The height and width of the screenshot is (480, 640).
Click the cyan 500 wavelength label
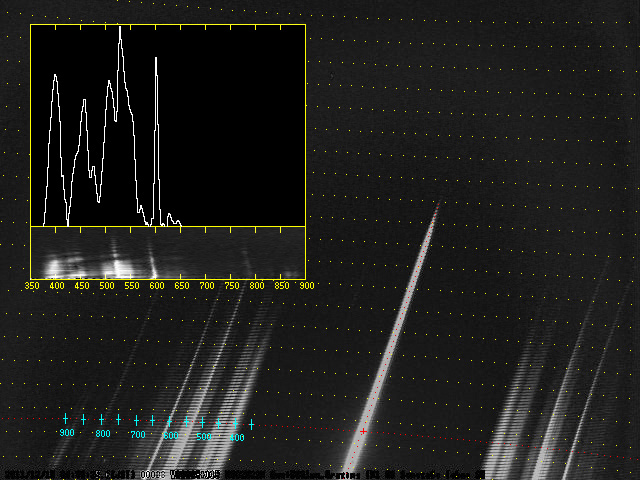point(204,437)
